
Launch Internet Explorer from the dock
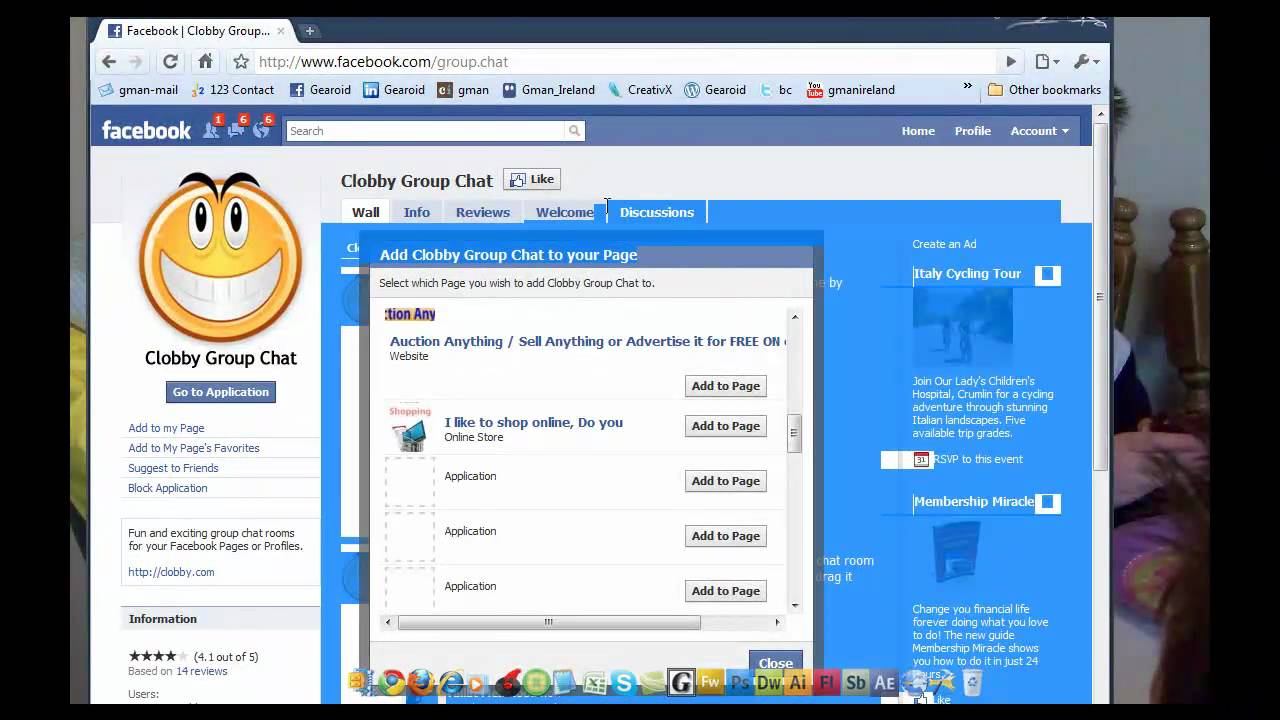pyautogui.click(x=452, y=683)
